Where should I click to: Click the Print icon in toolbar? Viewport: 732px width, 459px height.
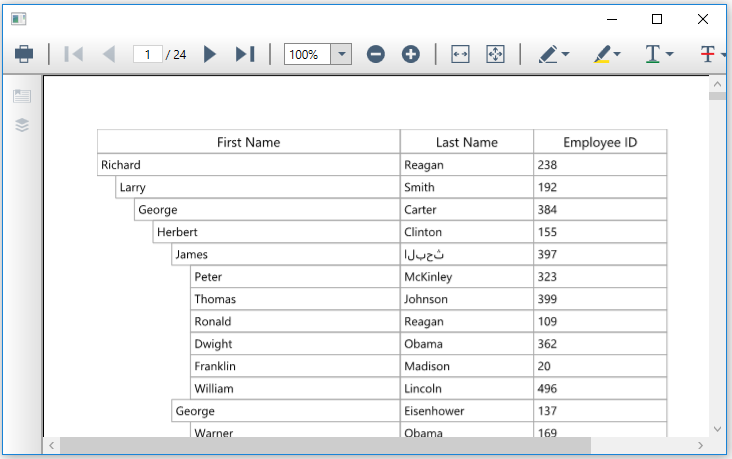pos(24,54)
